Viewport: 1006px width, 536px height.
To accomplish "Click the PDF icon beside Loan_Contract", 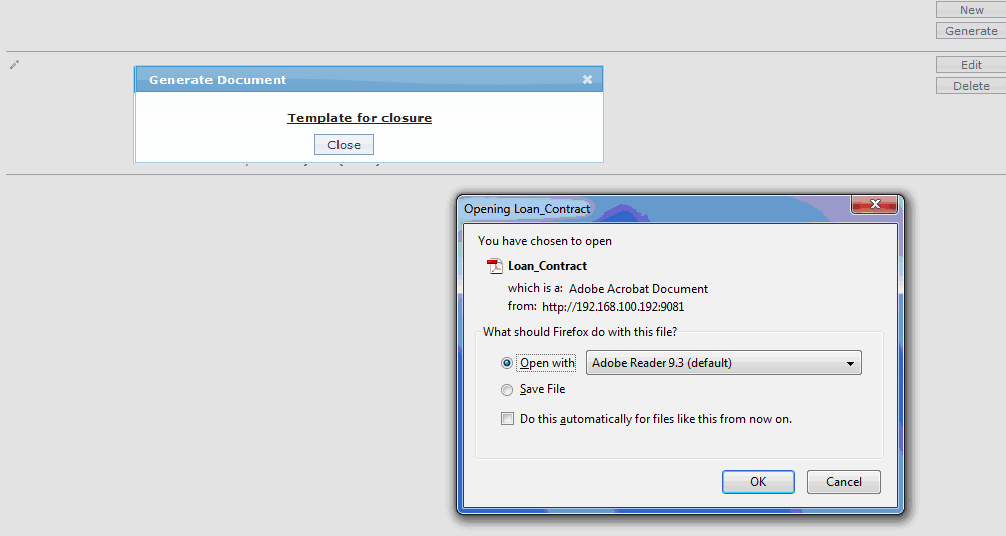I will pos(494,266).
